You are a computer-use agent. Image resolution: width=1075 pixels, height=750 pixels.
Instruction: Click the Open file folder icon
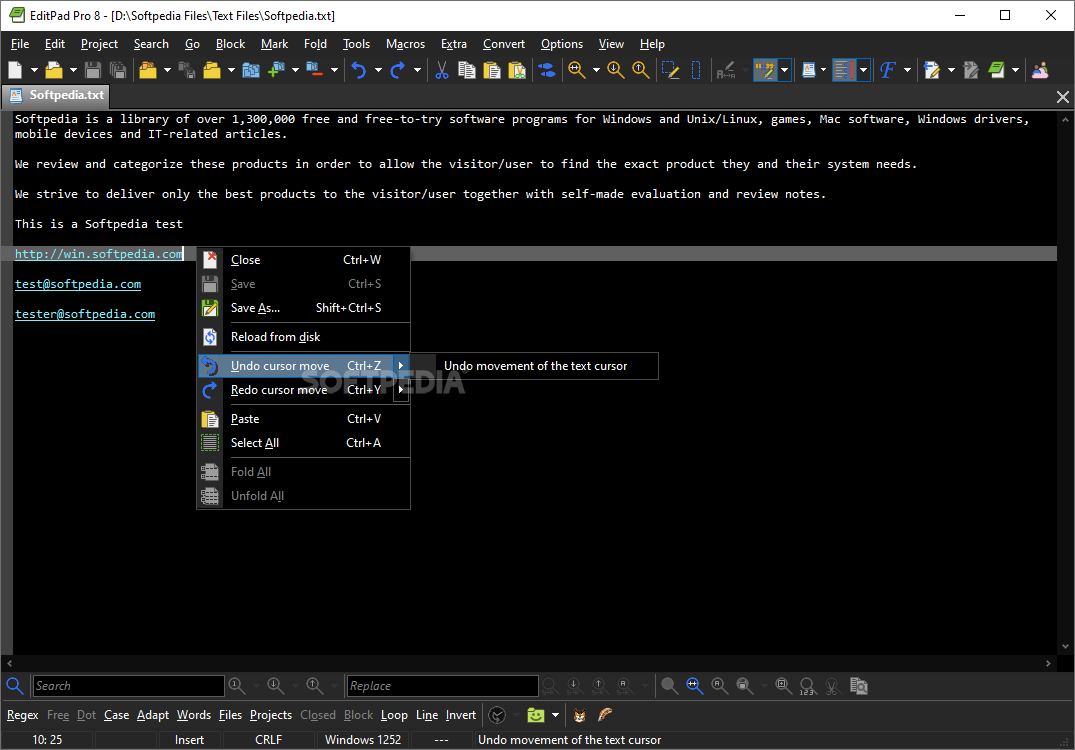[53, 70]
